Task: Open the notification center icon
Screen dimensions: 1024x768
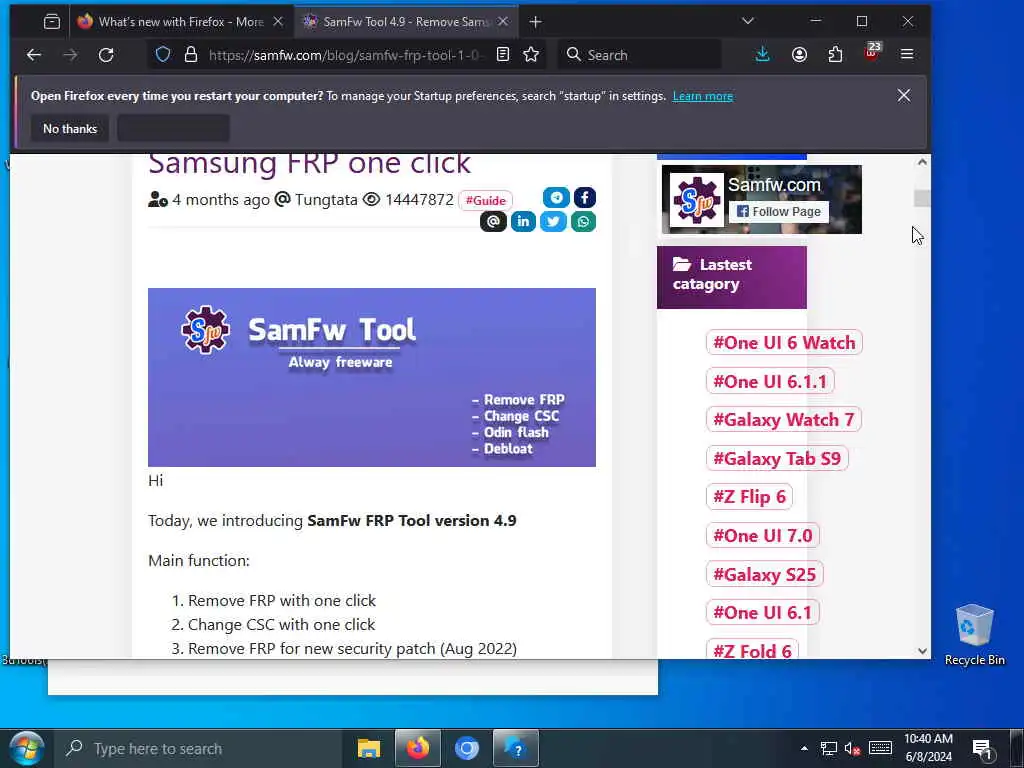Action: tap(983, 748)
